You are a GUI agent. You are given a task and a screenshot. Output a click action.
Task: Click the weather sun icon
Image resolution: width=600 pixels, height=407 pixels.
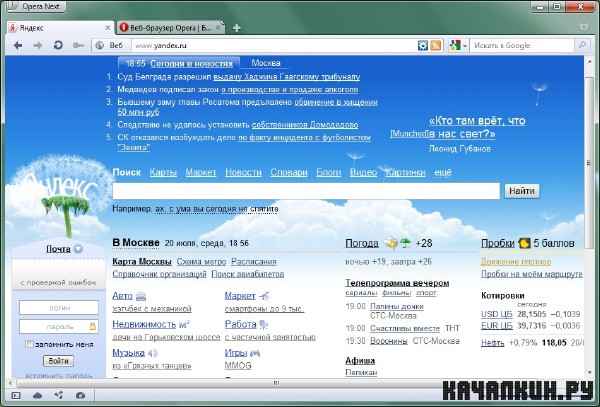392,243
